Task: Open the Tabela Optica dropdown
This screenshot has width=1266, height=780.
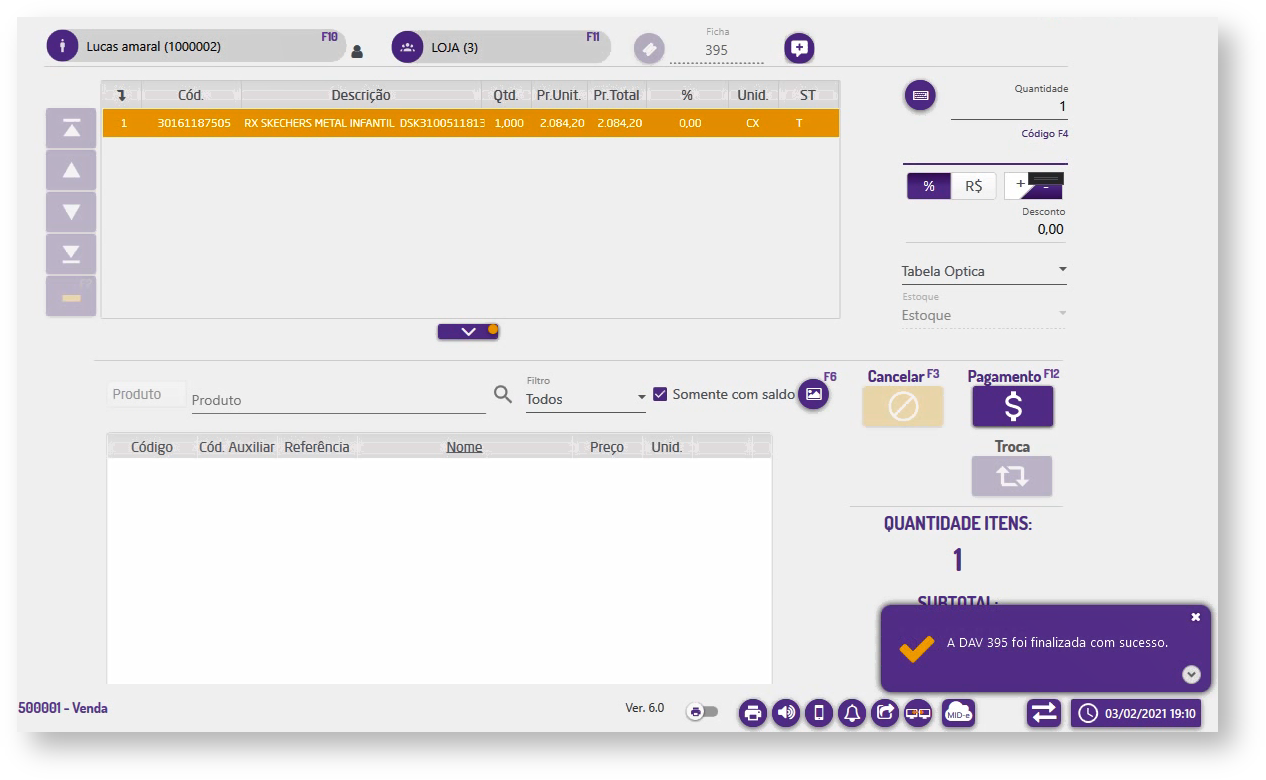Action: 984,271
